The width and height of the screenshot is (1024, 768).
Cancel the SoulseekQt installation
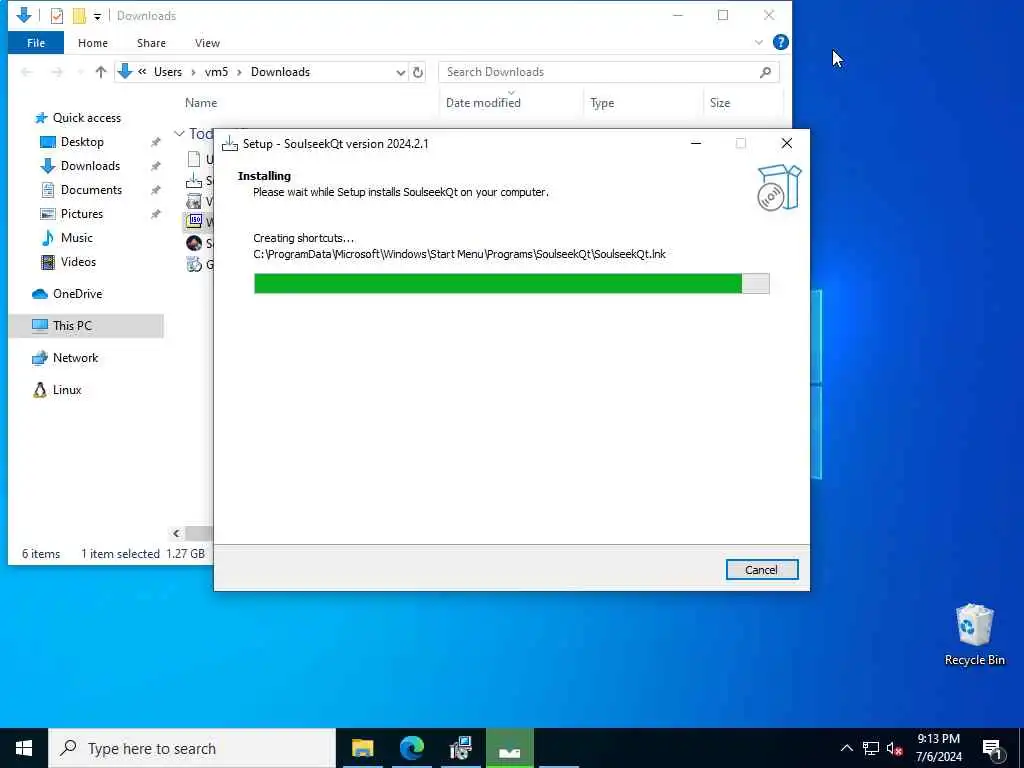pyautogui.click(x=761, y=569)
